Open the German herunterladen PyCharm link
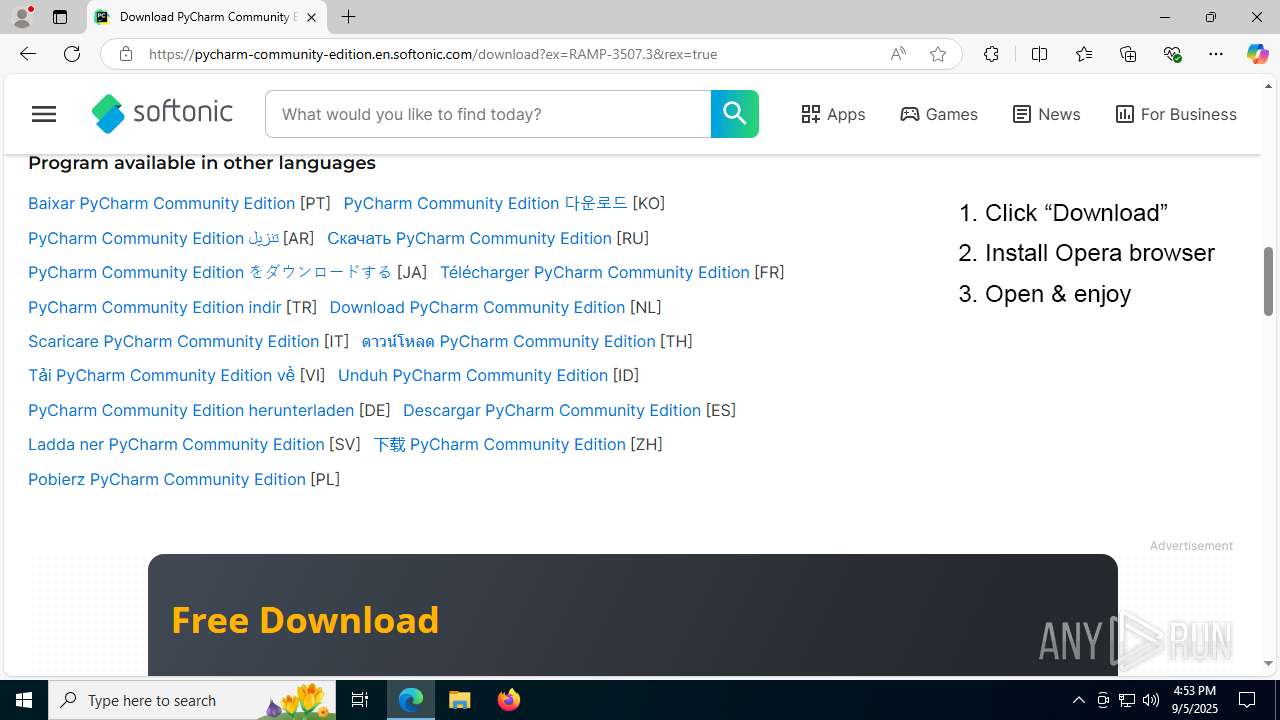This screenshot has width=1280, height=720. pyautogui.click(x=191, y=410)
